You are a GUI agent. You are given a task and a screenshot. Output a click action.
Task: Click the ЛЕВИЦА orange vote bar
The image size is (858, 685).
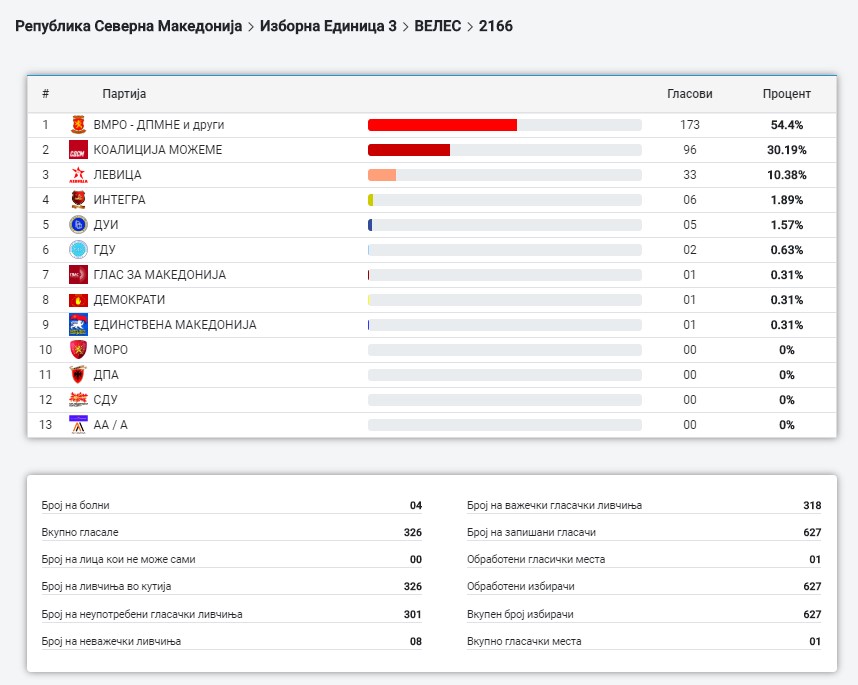tap(382, 175)
